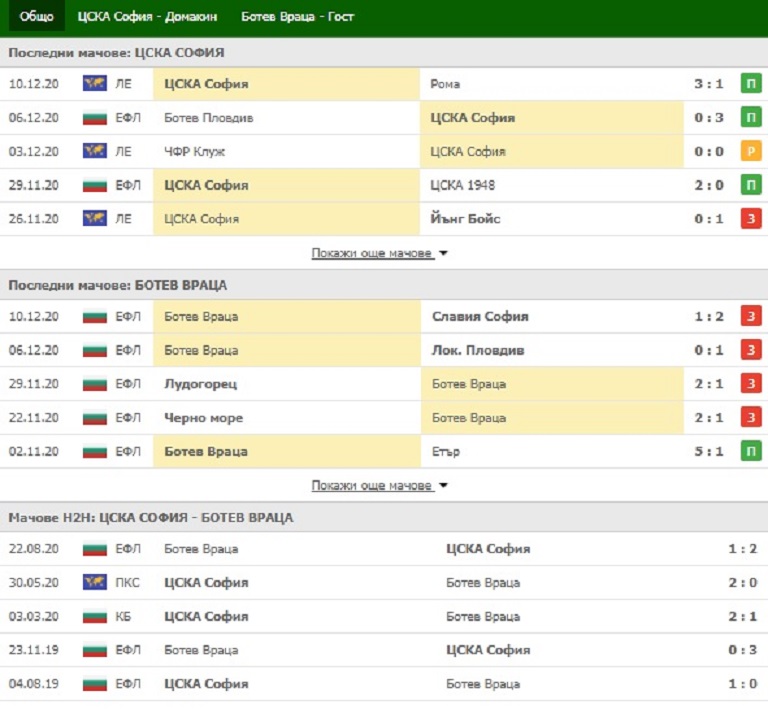Click the ПКС competition label
768x709 pixels.
(x=127, y=583)
